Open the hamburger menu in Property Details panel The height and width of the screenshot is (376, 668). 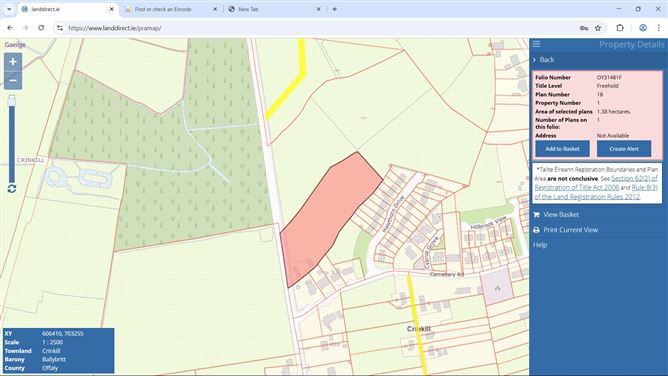tap(536, 44)
